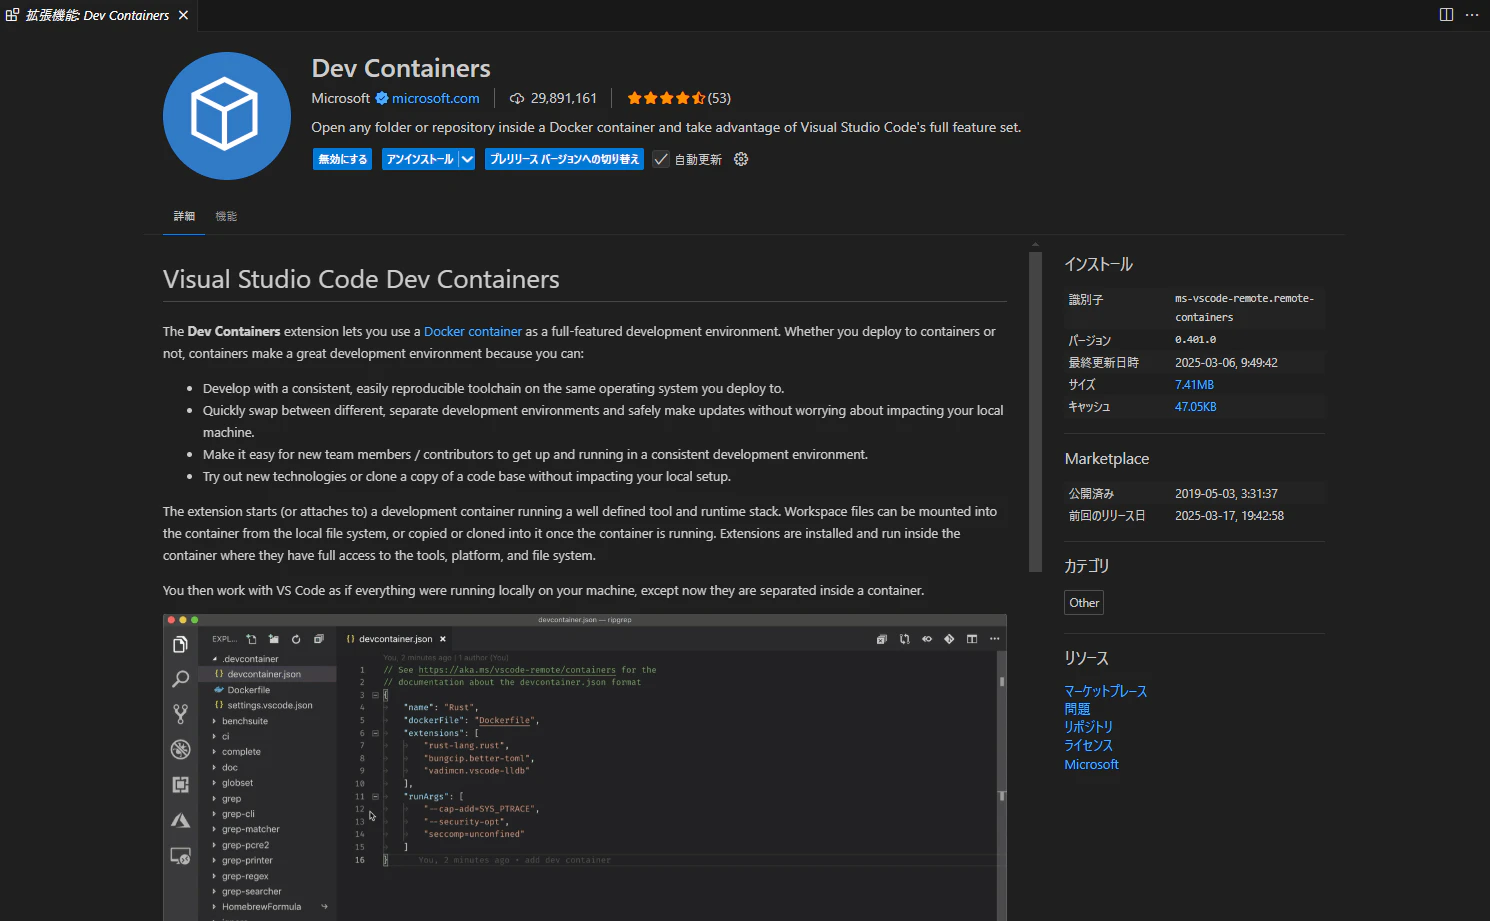This screenshot has width=1490, height=921.
Task: Select the 拡張機能: Dev Containers editor tab
Action: (x=98, y=15)
